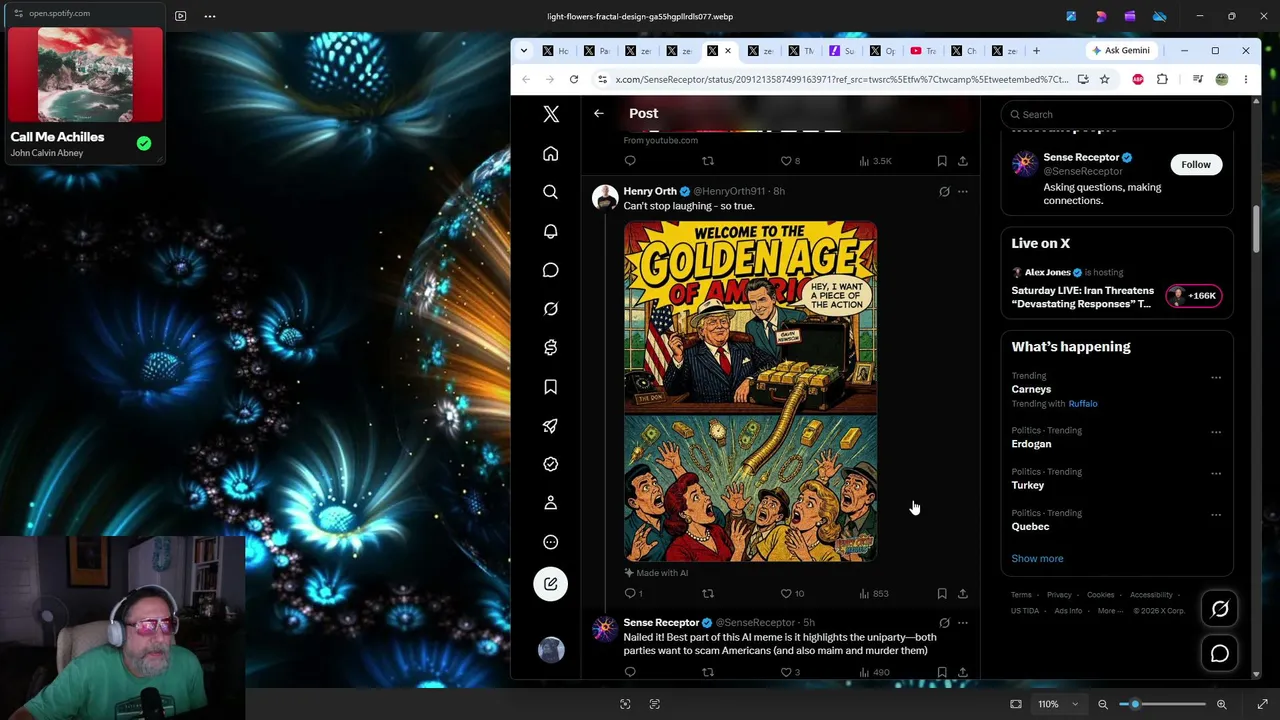This screenshot has height=720, width=1280.
Task: Open the Henry Orth profile name link
Action: tap(650, 191)
